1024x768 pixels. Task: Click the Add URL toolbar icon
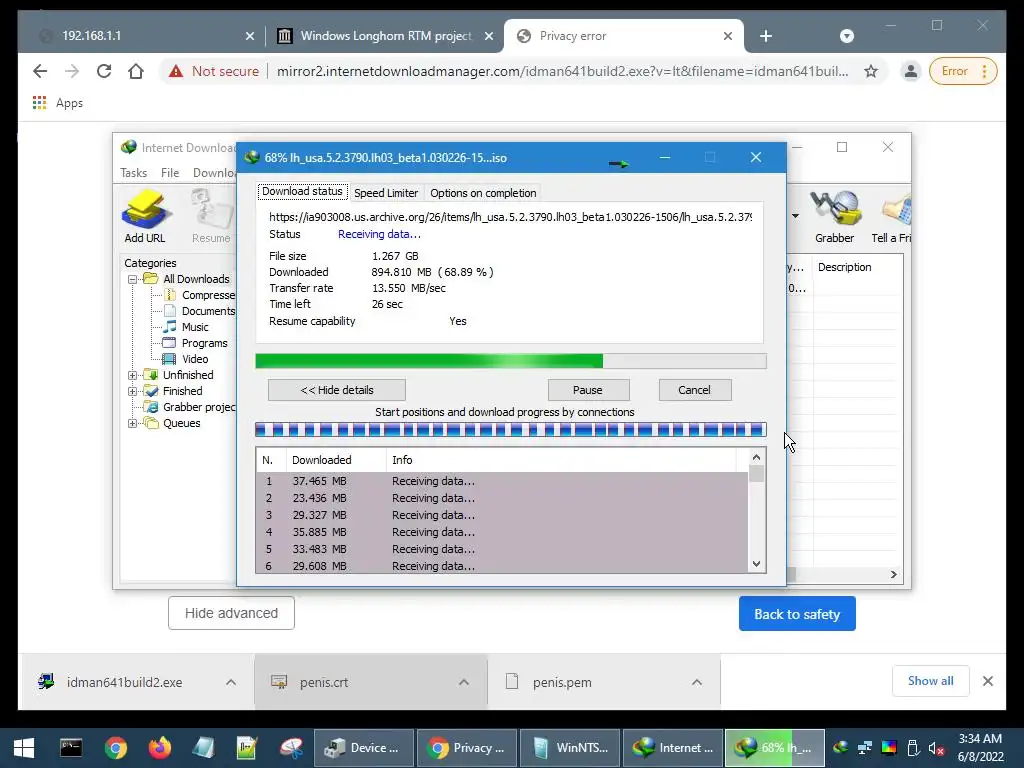pos(145,216)
